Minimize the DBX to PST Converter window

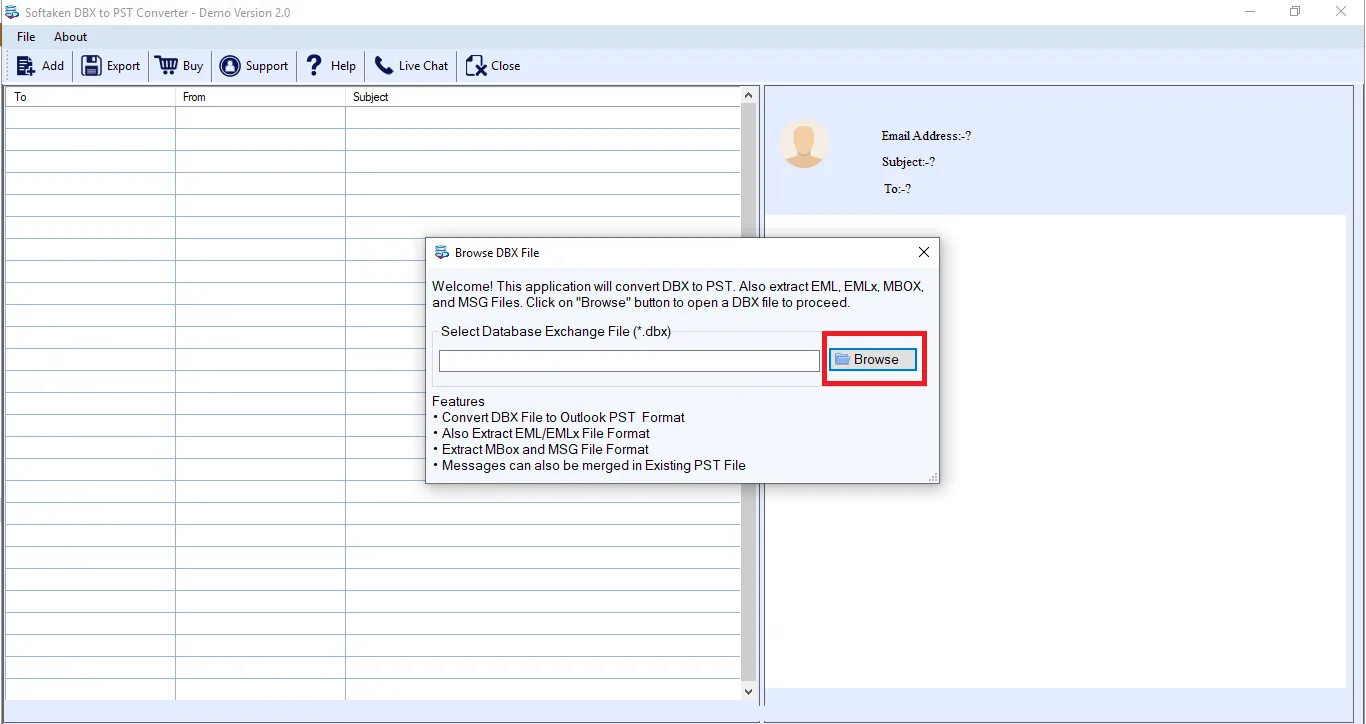point(1251,12)
